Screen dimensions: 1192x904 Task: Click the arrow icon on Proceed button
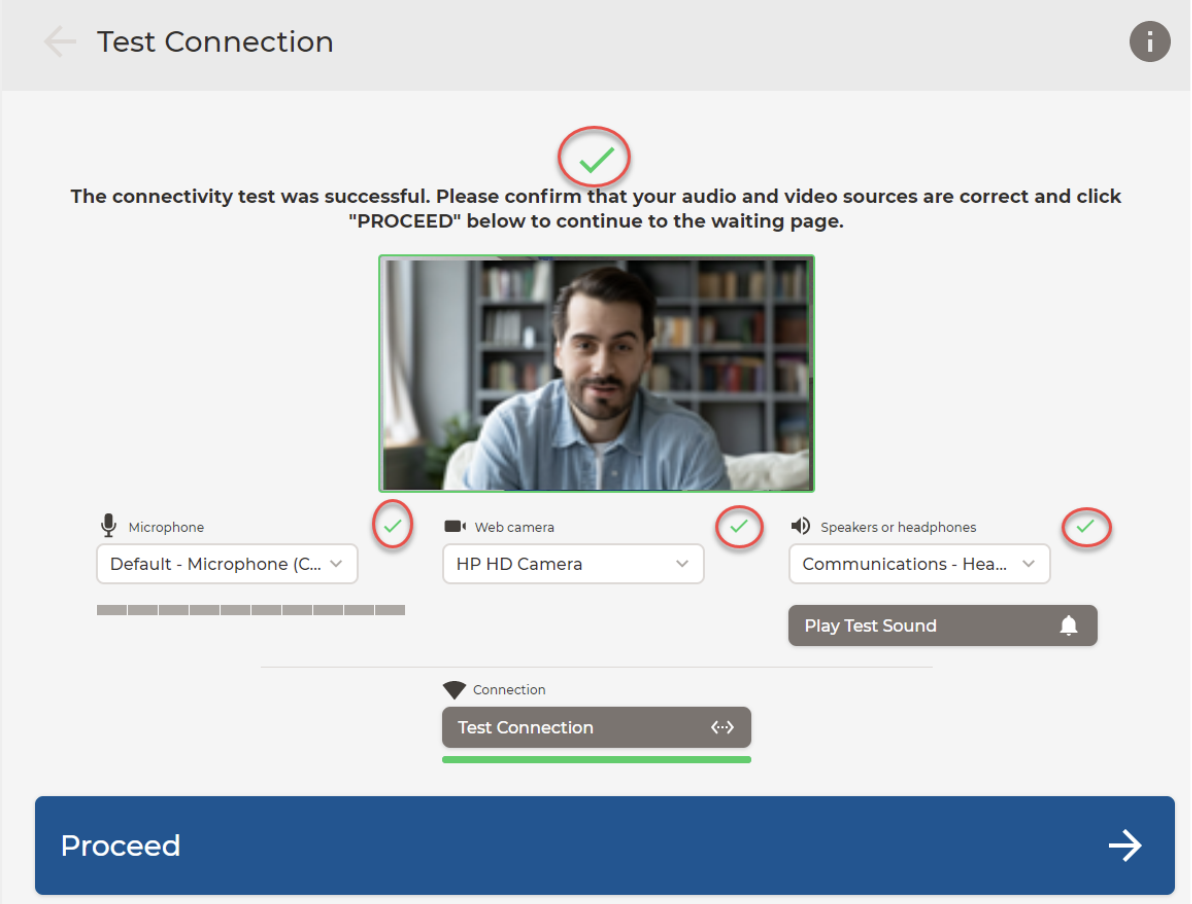click(x=1125, y=845)
